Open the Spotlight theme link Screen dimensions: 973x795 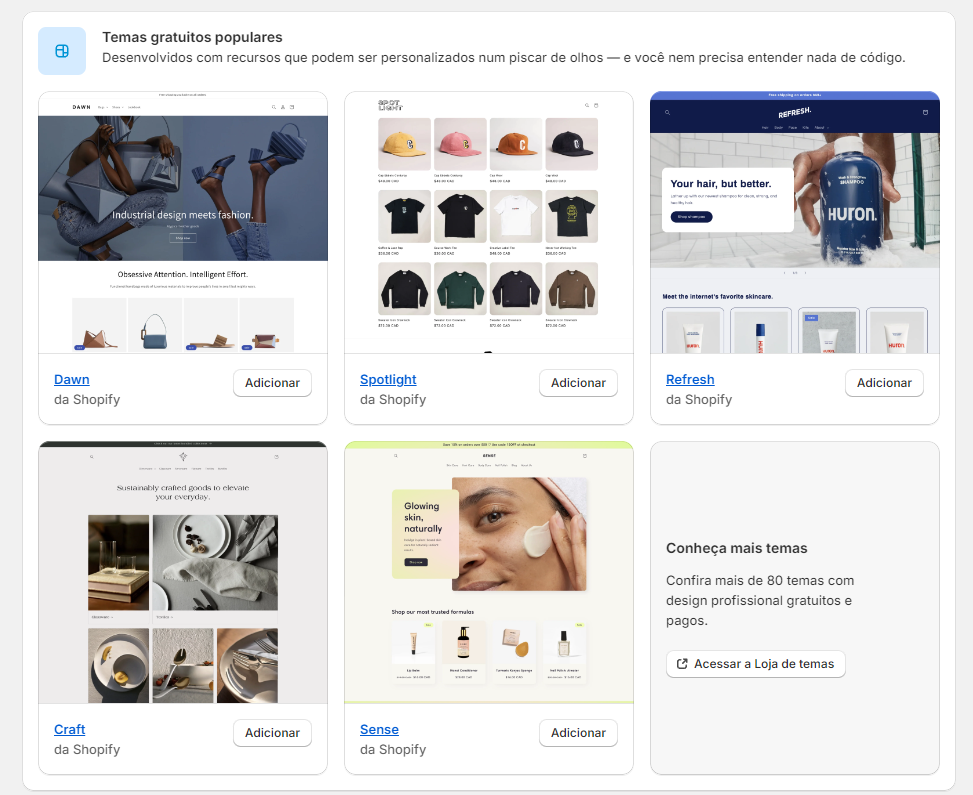coord(388,379)
